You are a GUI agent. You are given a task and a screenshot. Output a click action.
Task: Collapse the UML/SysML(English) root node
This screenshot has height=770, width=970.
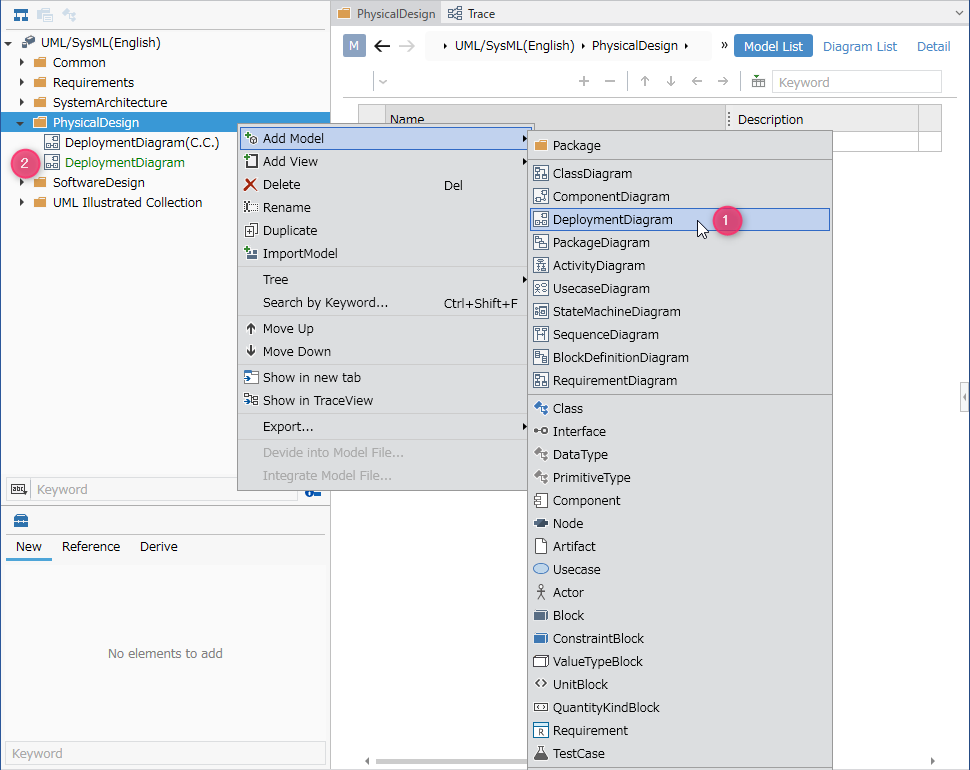coord(8,43)
